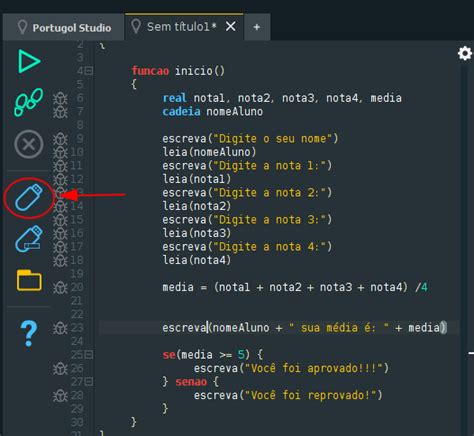474x436 pixels.
Task: Click the 'cadeia' keyword on line 7
Action: click(181, 111)
